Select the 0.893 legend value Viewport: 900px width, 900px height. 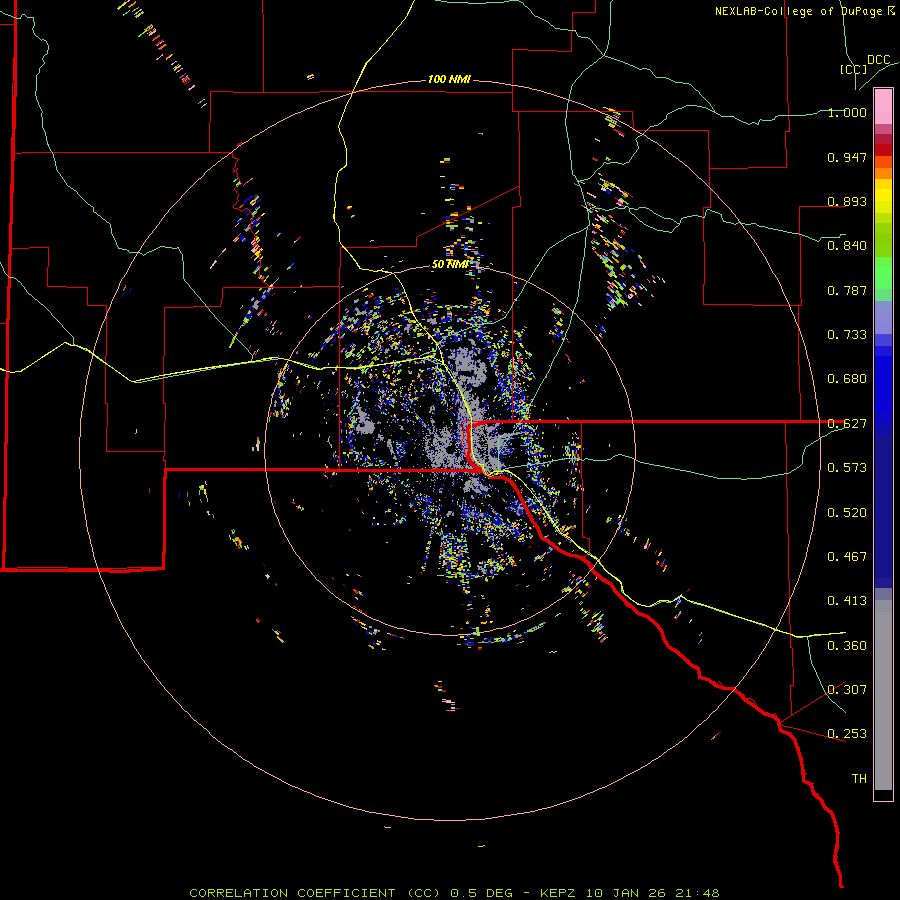click(x=847, y=201)
